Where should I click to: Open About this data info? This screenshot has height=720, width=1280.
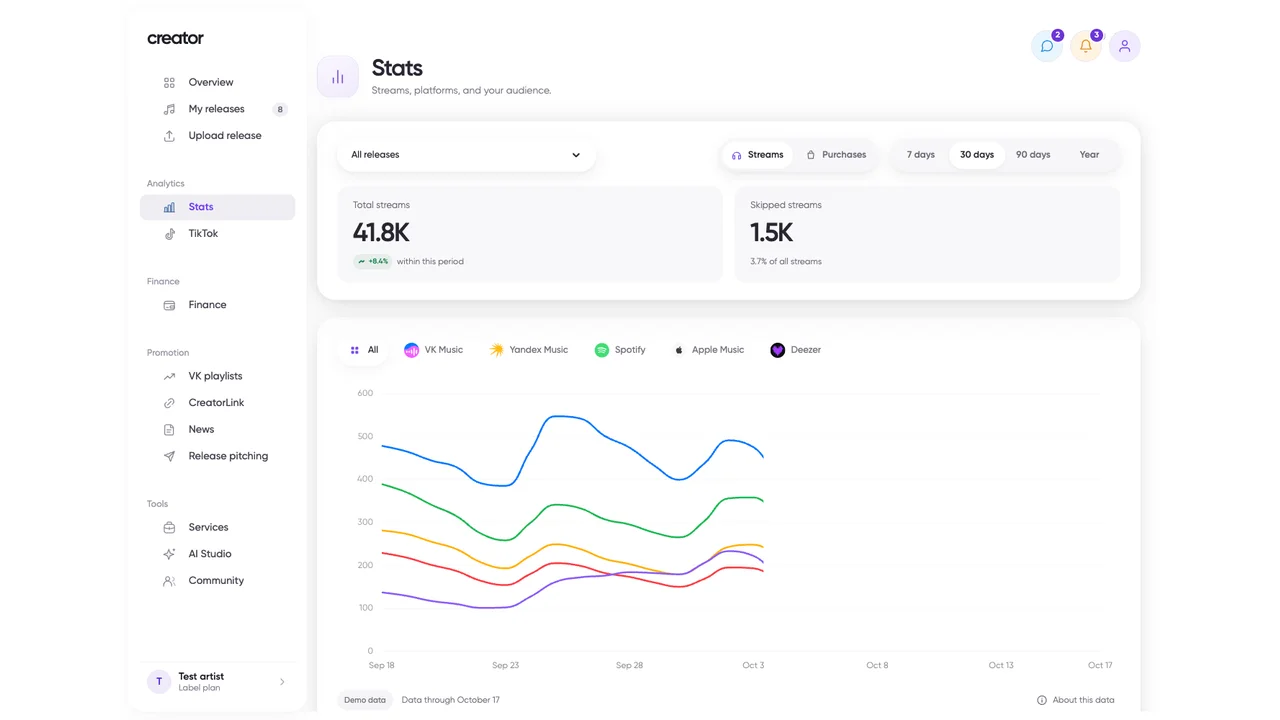pyautogui.click(x=1075, y=700)
